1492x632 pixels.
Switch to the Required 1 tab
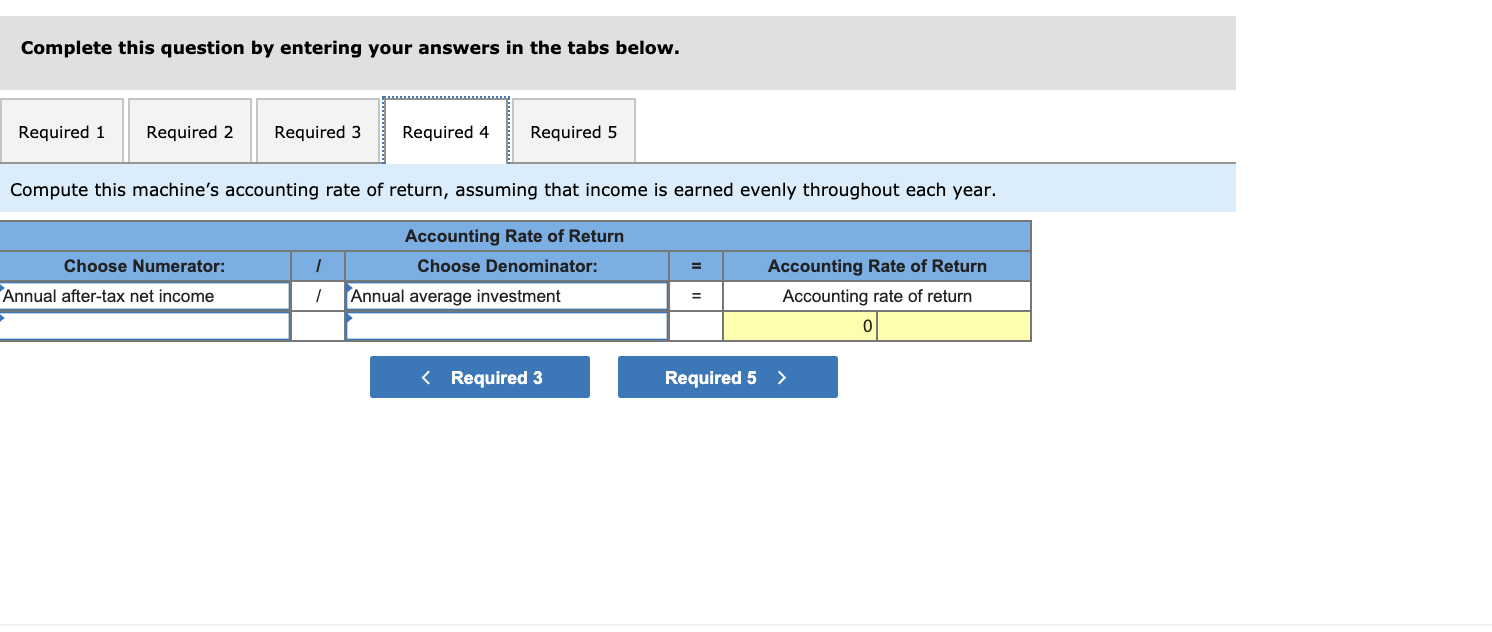[x=61, y=131]
